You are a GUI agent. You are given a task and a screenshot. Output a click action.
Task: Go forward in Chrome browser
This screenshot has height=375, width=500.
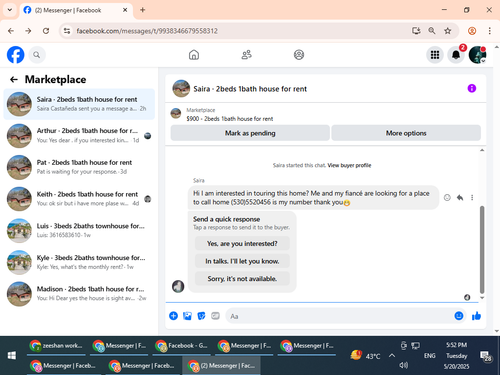(28, 31)
